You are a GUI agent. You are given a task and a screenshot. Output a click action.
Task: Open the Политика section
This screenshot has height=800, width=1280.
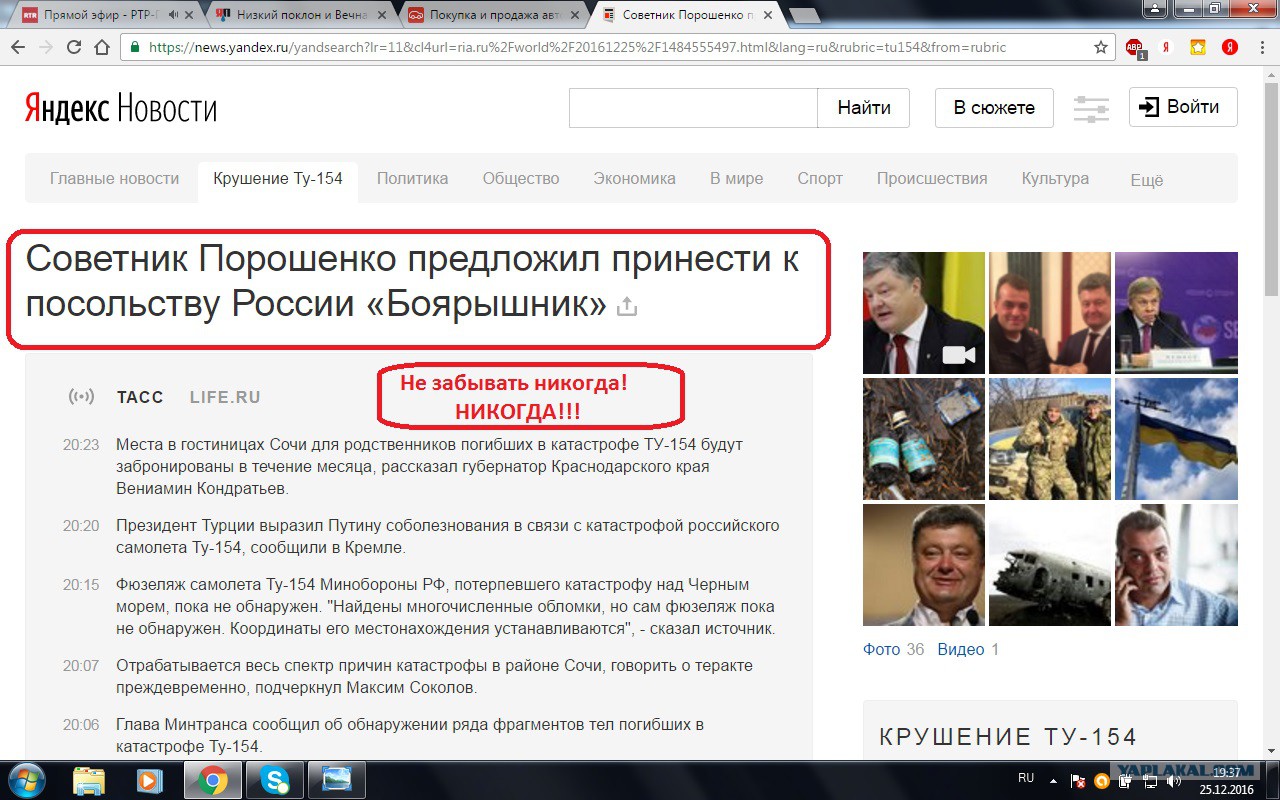tap(412, 179)
